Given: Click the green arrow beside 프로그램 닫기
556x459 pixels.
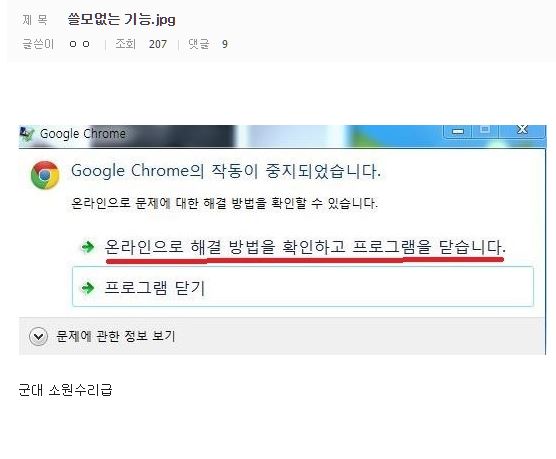Looking at the screenshot, I should [87, 288].
